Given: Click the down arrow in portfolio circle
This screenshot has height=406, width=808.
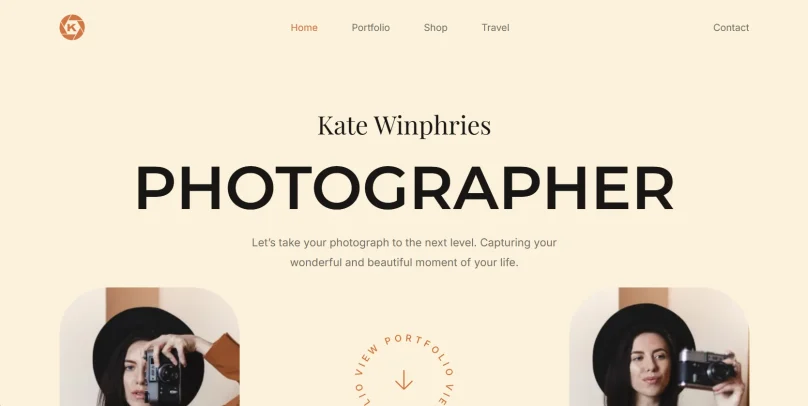Looking at the screenshot, I should (404, 380).
